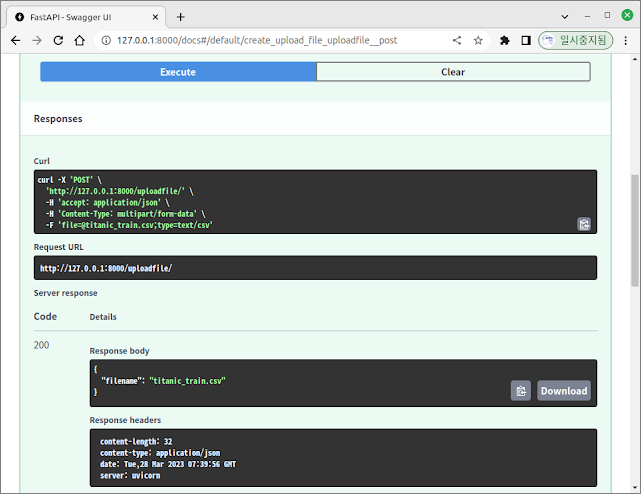The height and width of the screenshot is (494, 641).
Task: Click the scrollbar down arrow
Action: tap(635, 487)
